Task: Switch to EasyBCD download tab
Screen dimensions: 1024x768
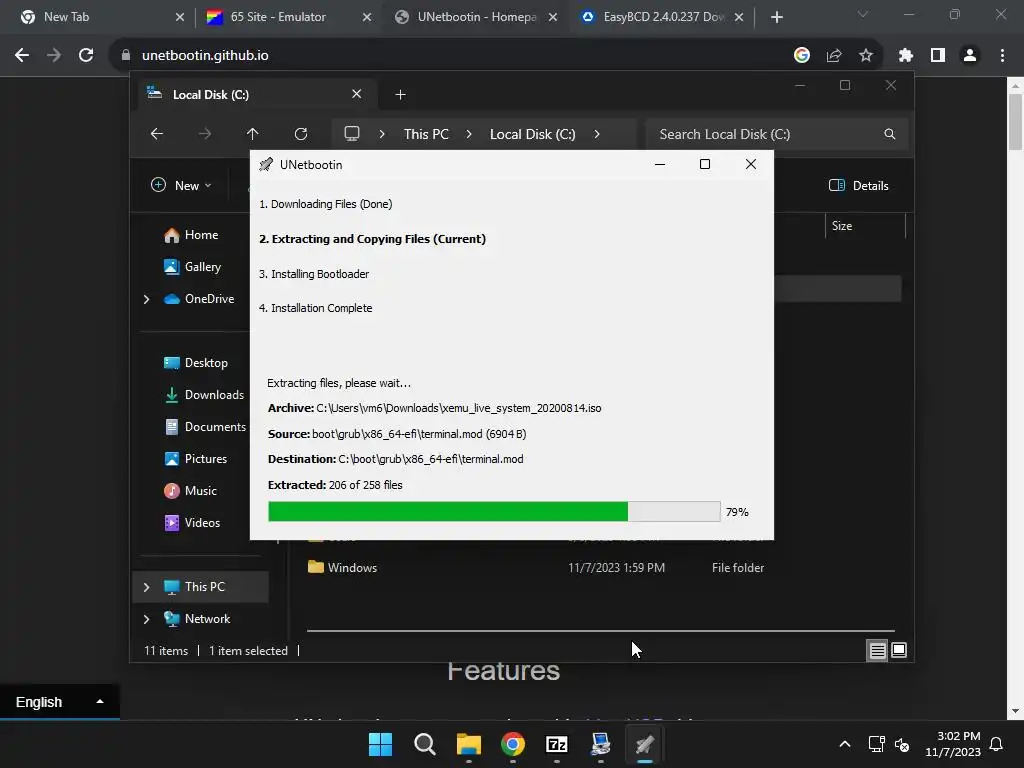Action: (x=661, y=18)
